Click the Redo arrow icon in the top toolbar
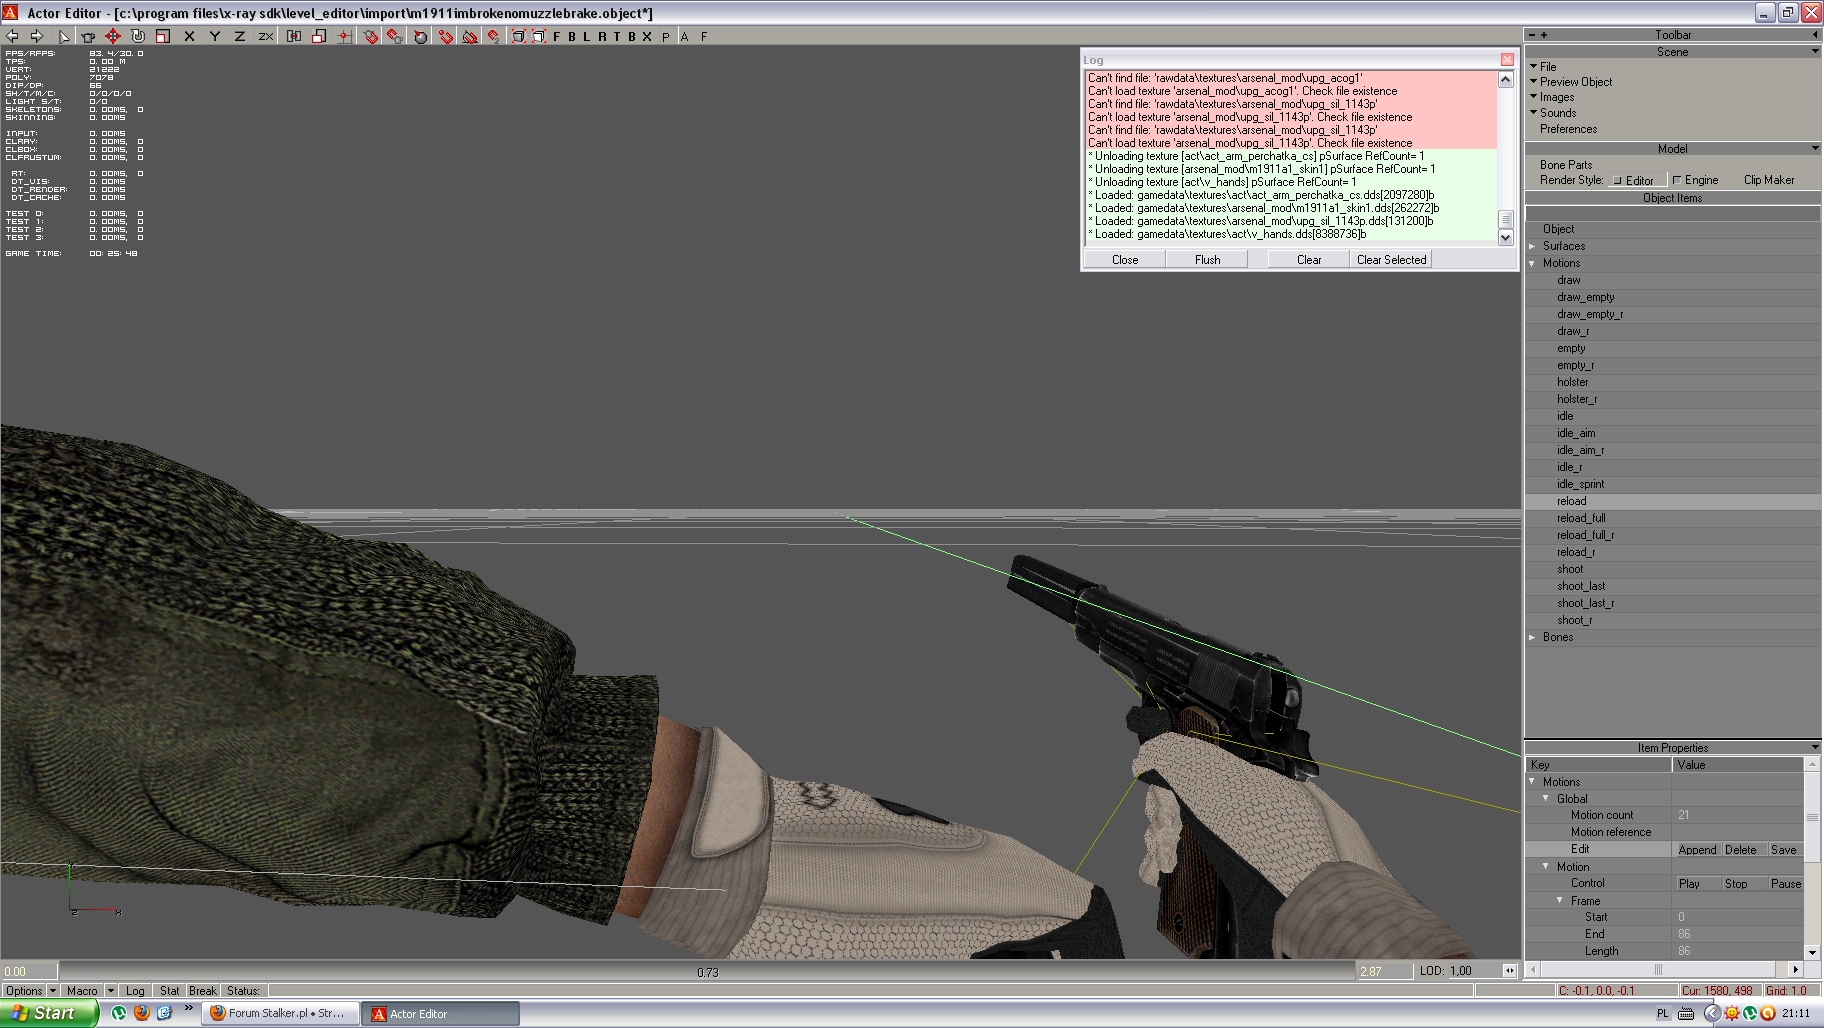The width and height of the screenshot is (1824, 1028). point(36,36)
